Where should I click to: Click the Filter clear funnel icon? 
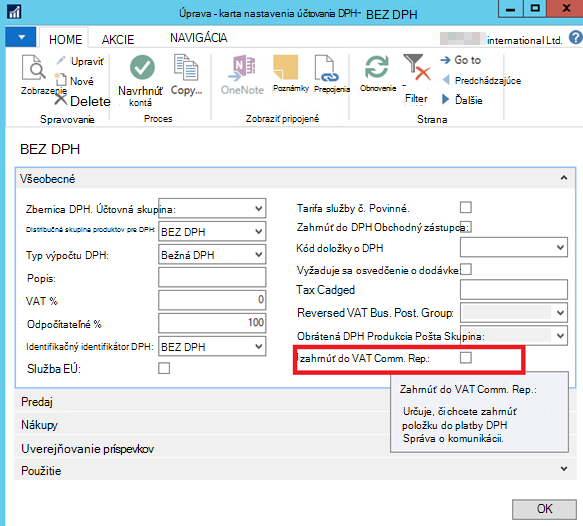click(x=417, y=67)
